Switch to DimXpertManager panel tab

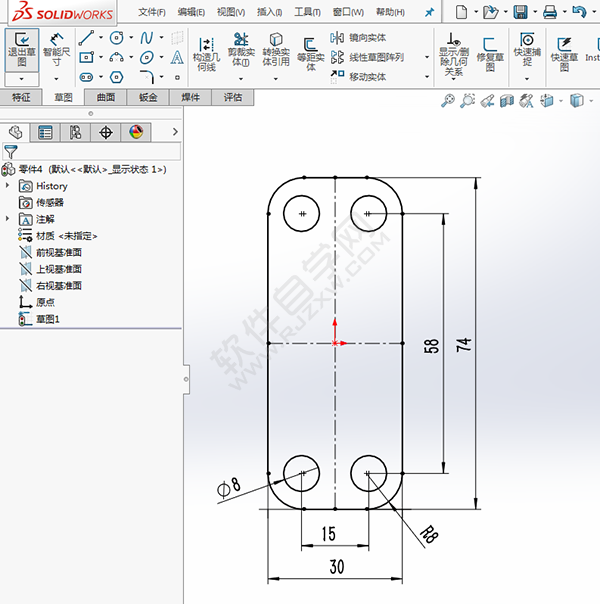click(106, 133)
